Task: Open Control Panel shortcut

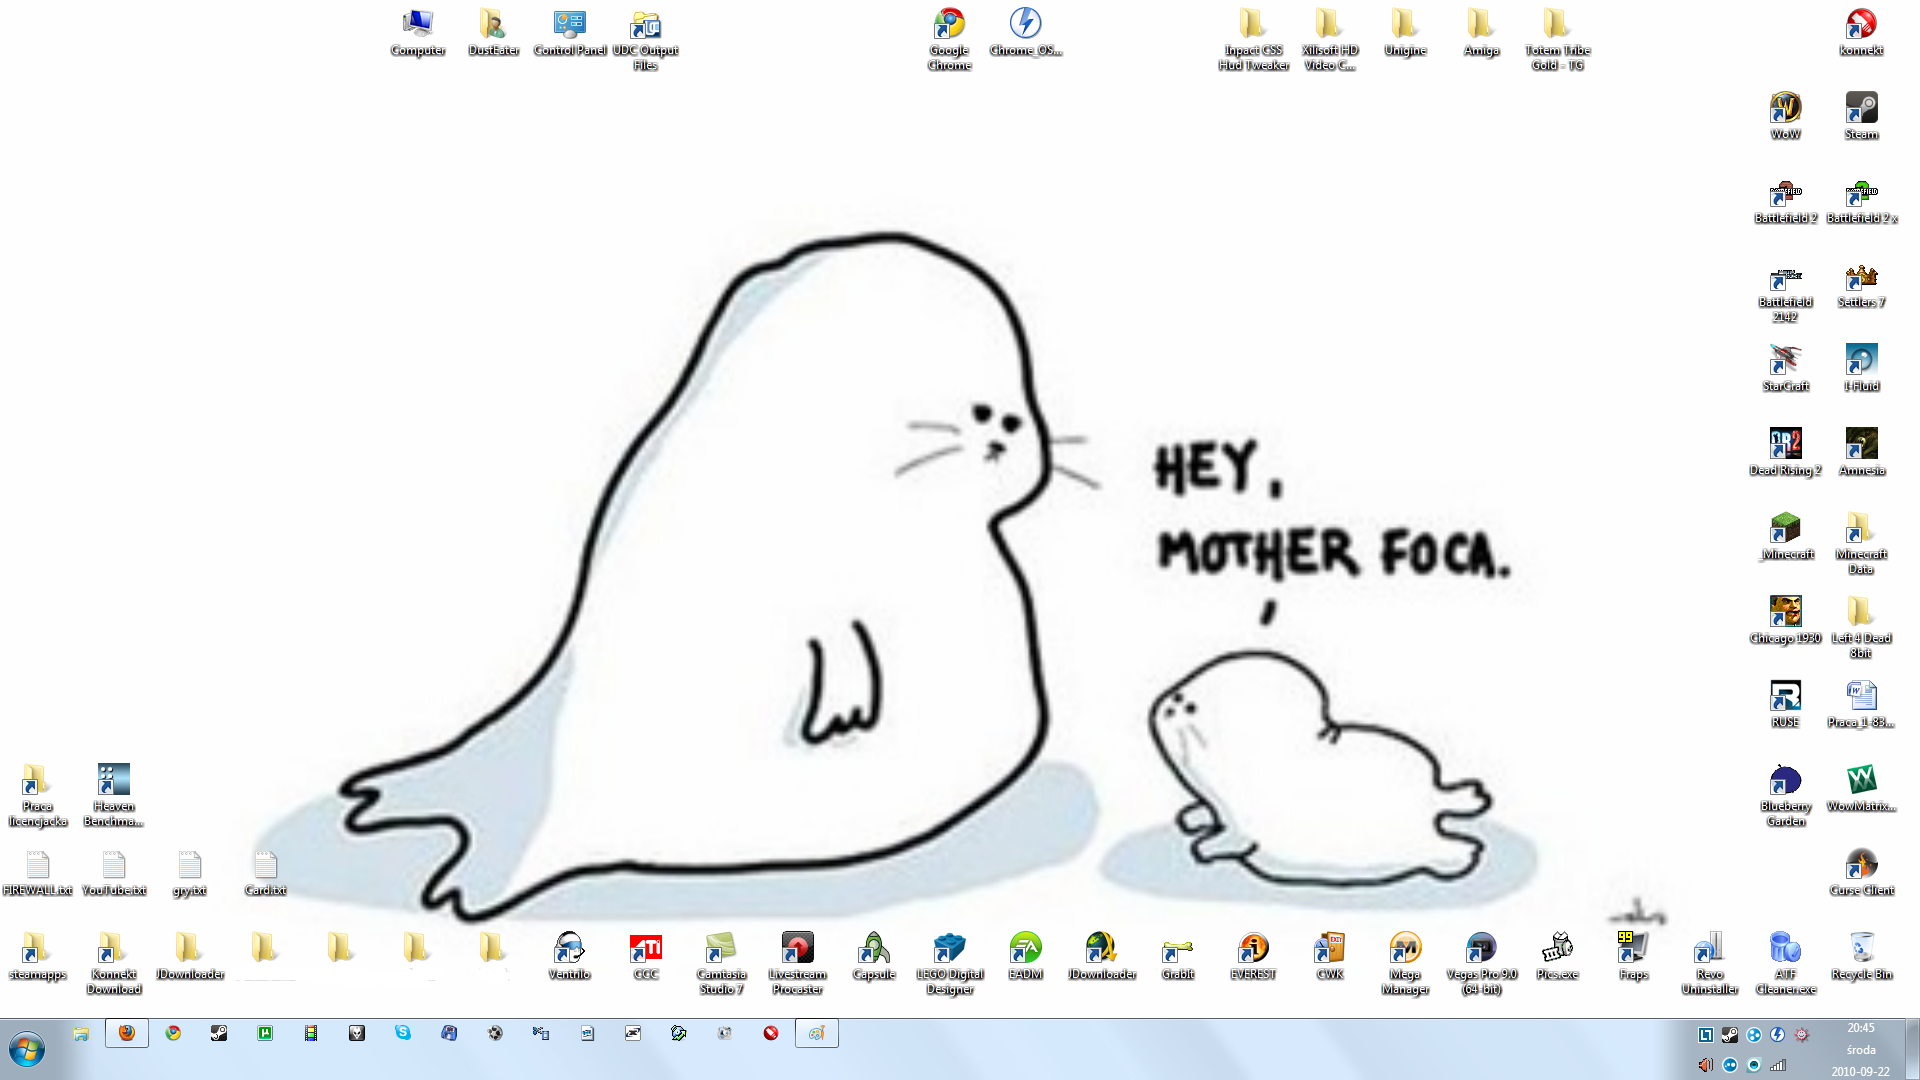Action: point(570,33)
